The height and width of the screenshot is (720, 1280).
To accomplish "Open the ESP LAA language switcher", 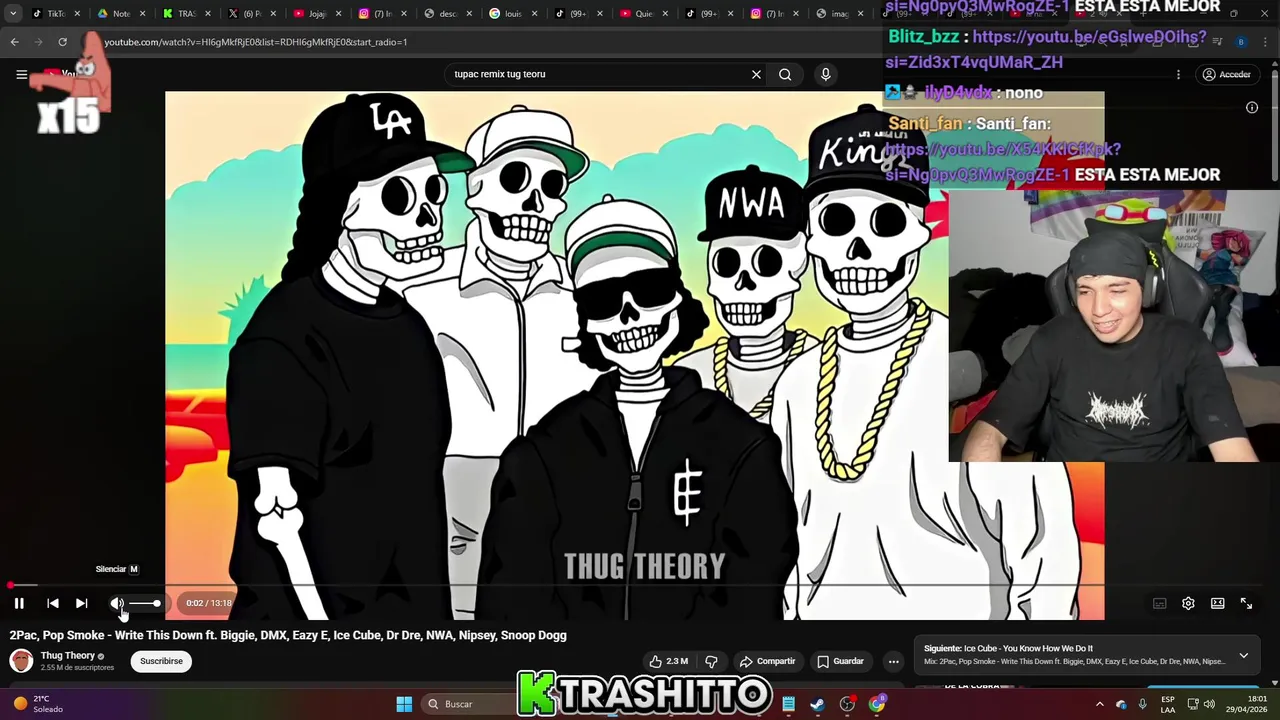I will 1168,704.
